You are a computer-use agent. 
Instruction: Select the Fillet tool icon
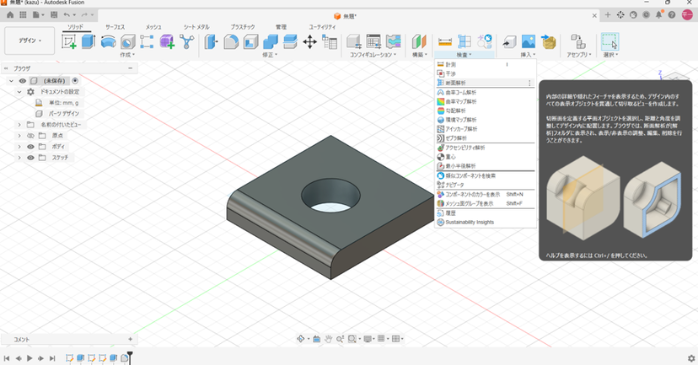click(231, 42)
